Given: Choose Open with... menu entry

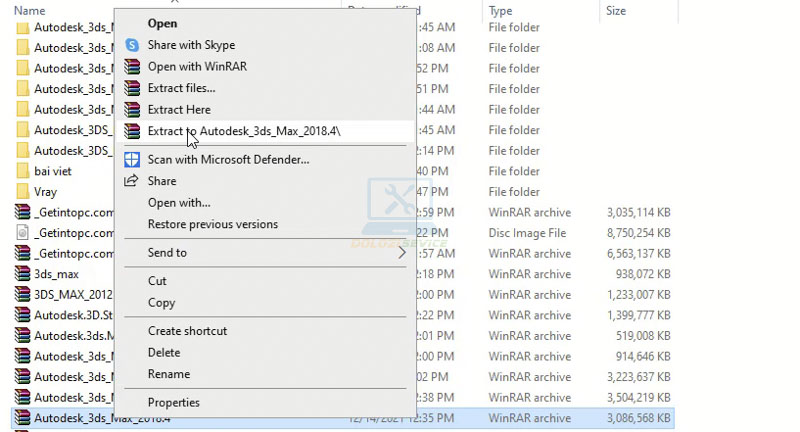Looking at the screenshot, I should (178, 203).
